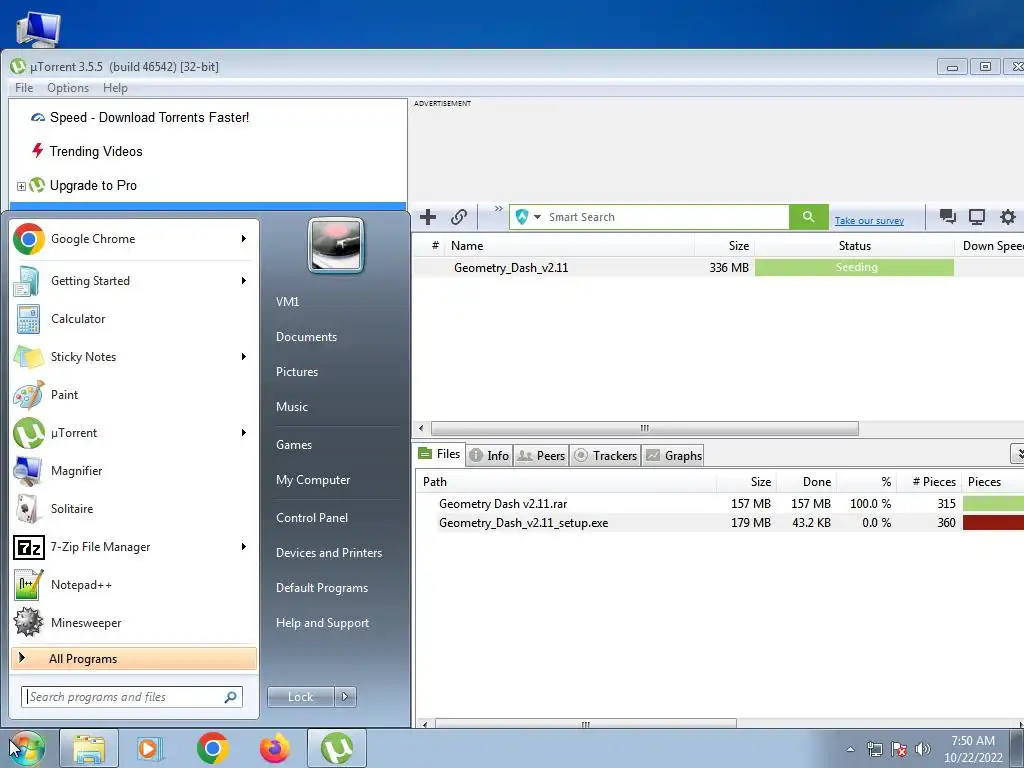Launch Paint from Start menu
1024x768 pixels.
[133, 394]
